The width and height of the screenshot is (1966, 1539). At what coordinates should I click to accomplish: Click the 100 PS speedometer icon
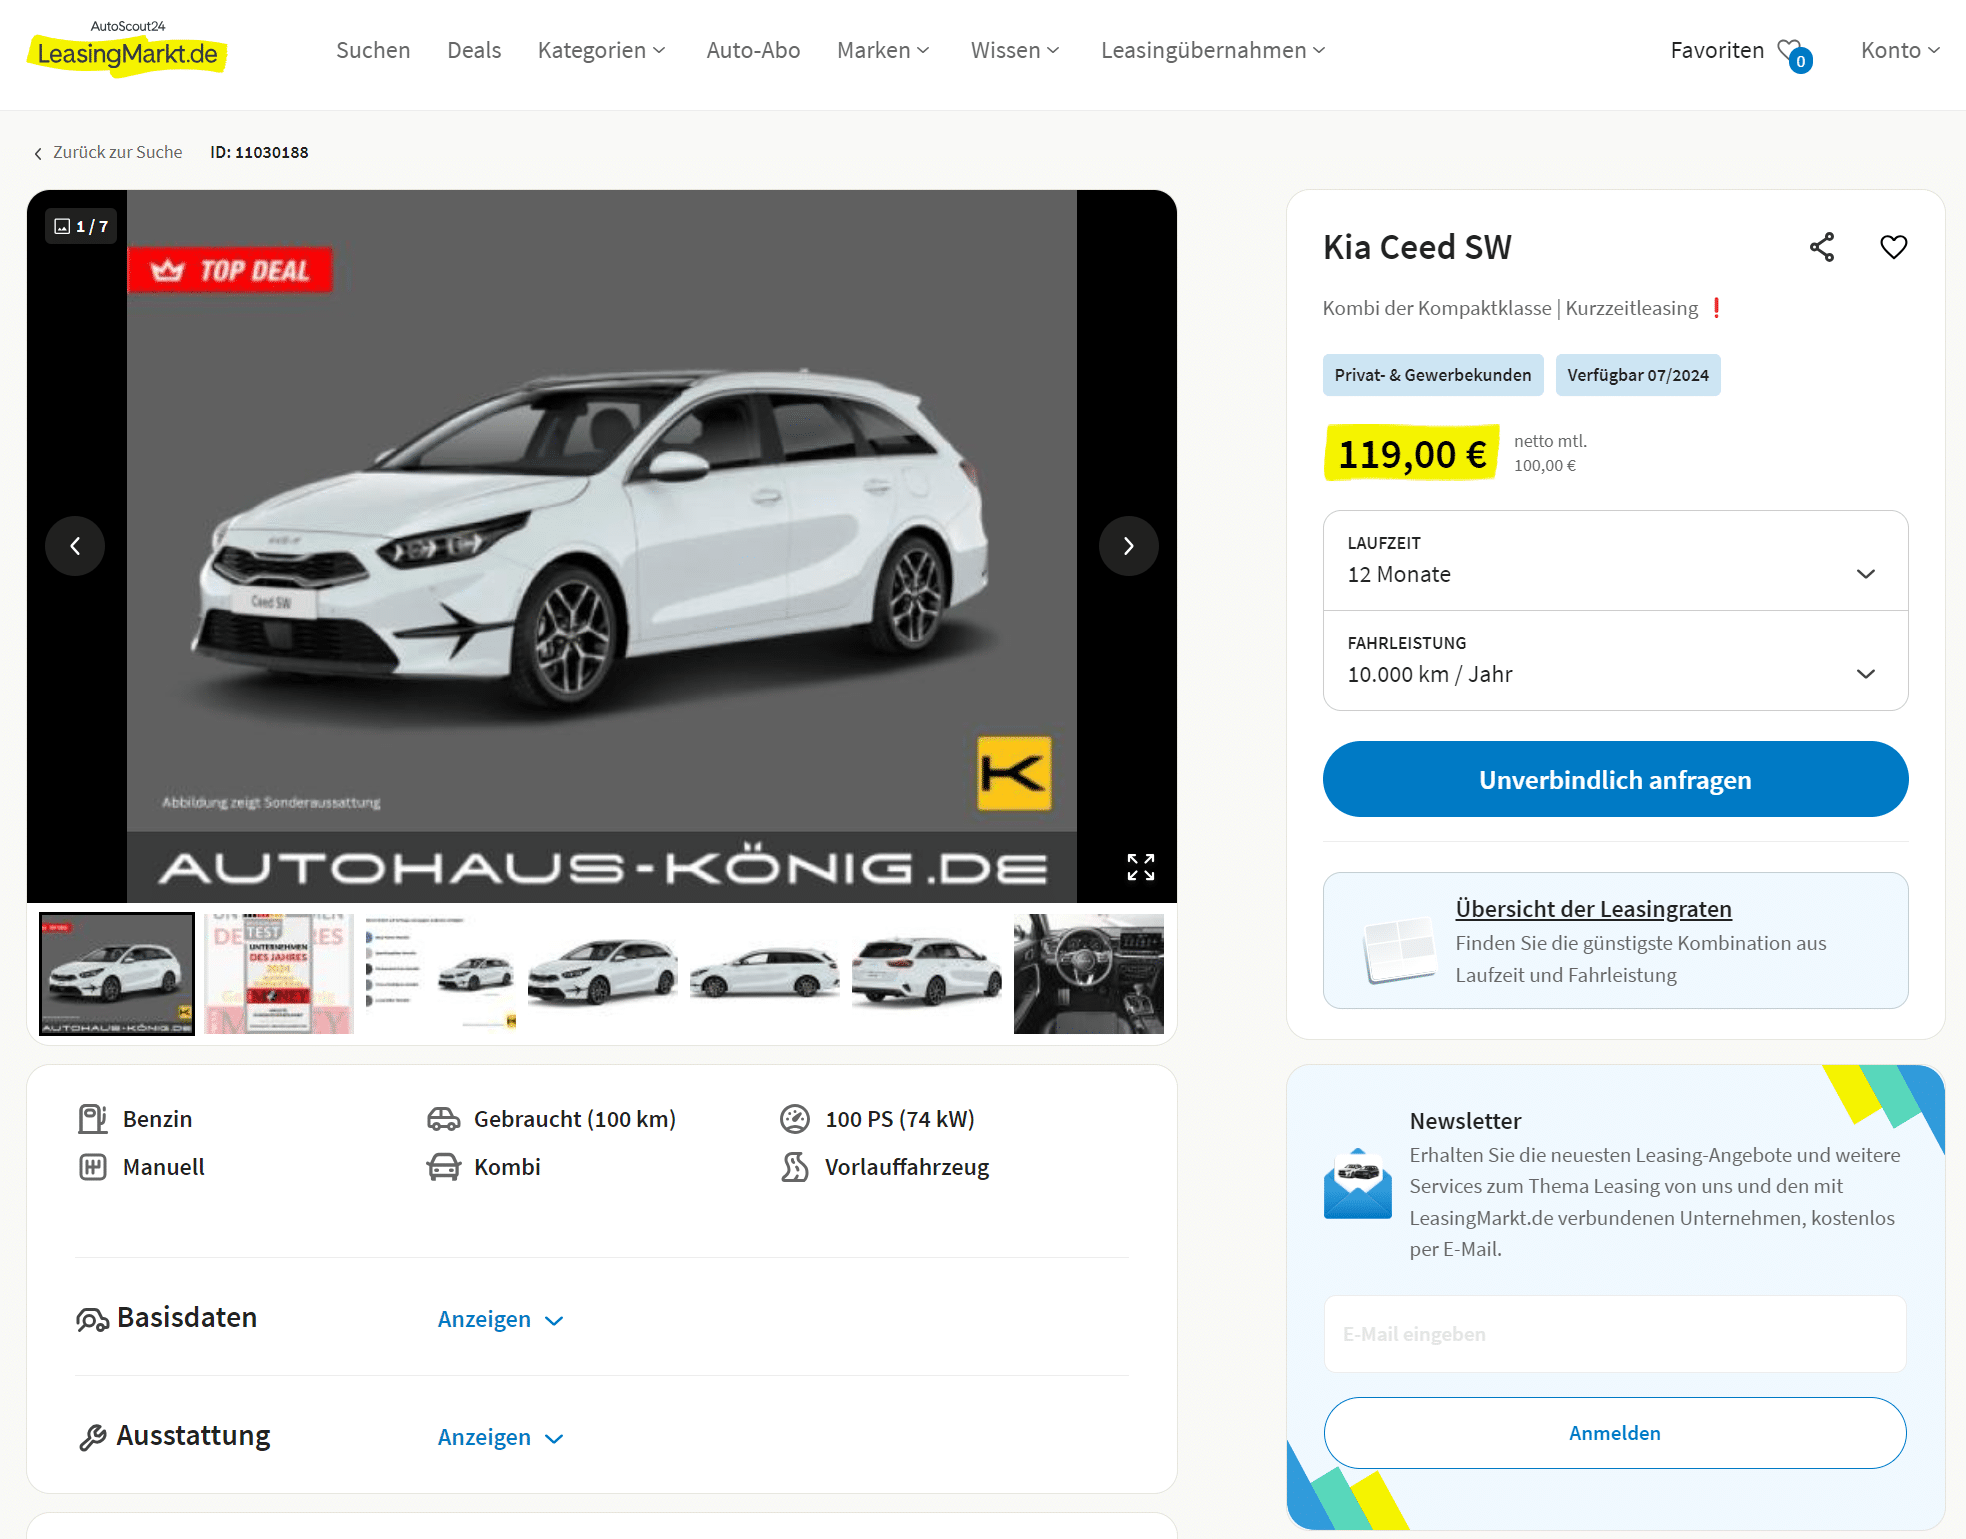[x=795, y=1119]
